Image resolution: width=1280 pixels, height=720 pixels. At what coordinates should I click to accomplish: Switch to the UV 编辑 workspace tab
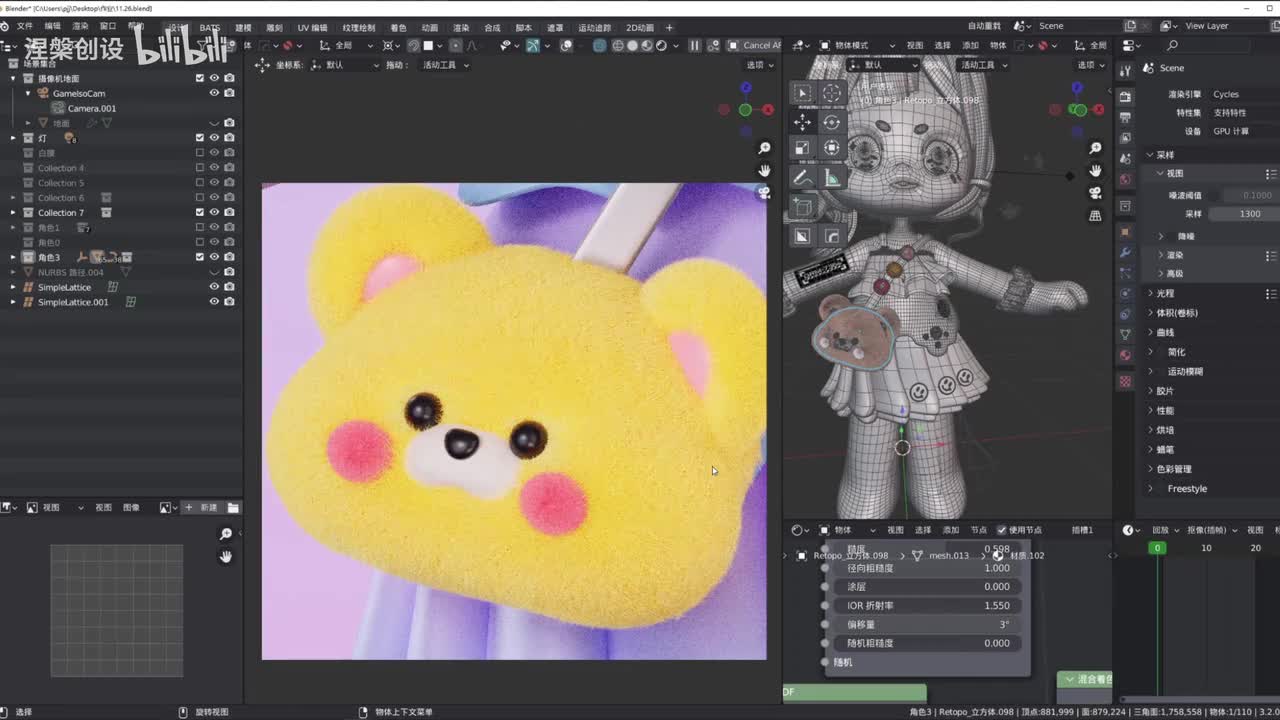(312, 27)
